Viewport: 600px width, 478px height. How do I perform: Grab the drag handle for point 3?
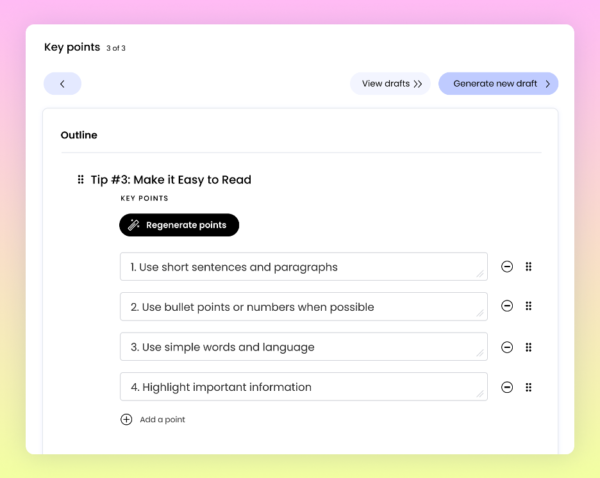tap(528, 347)
